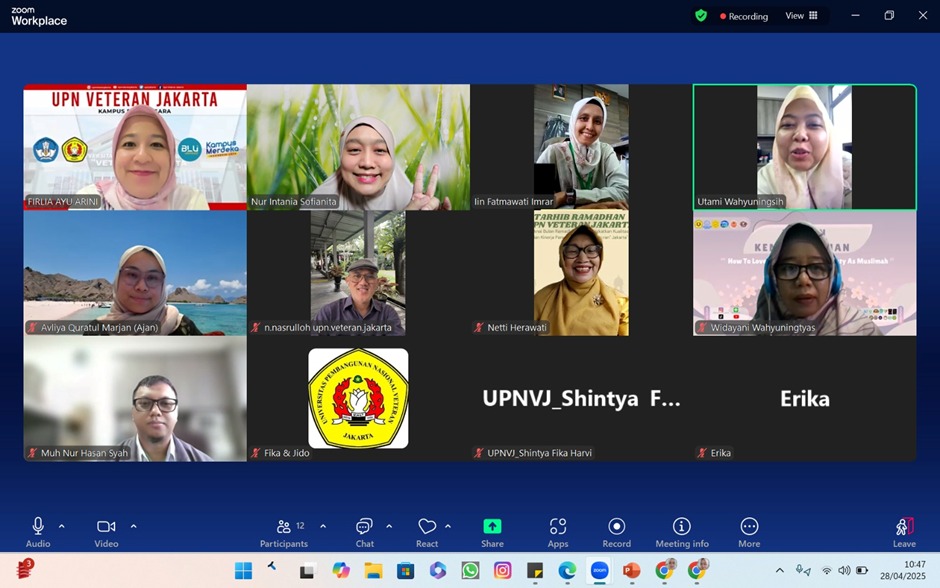The width and height of the screenshot is (940, 588).
Task: Click the Recording indicator label
Action: (x=744, y=16)
